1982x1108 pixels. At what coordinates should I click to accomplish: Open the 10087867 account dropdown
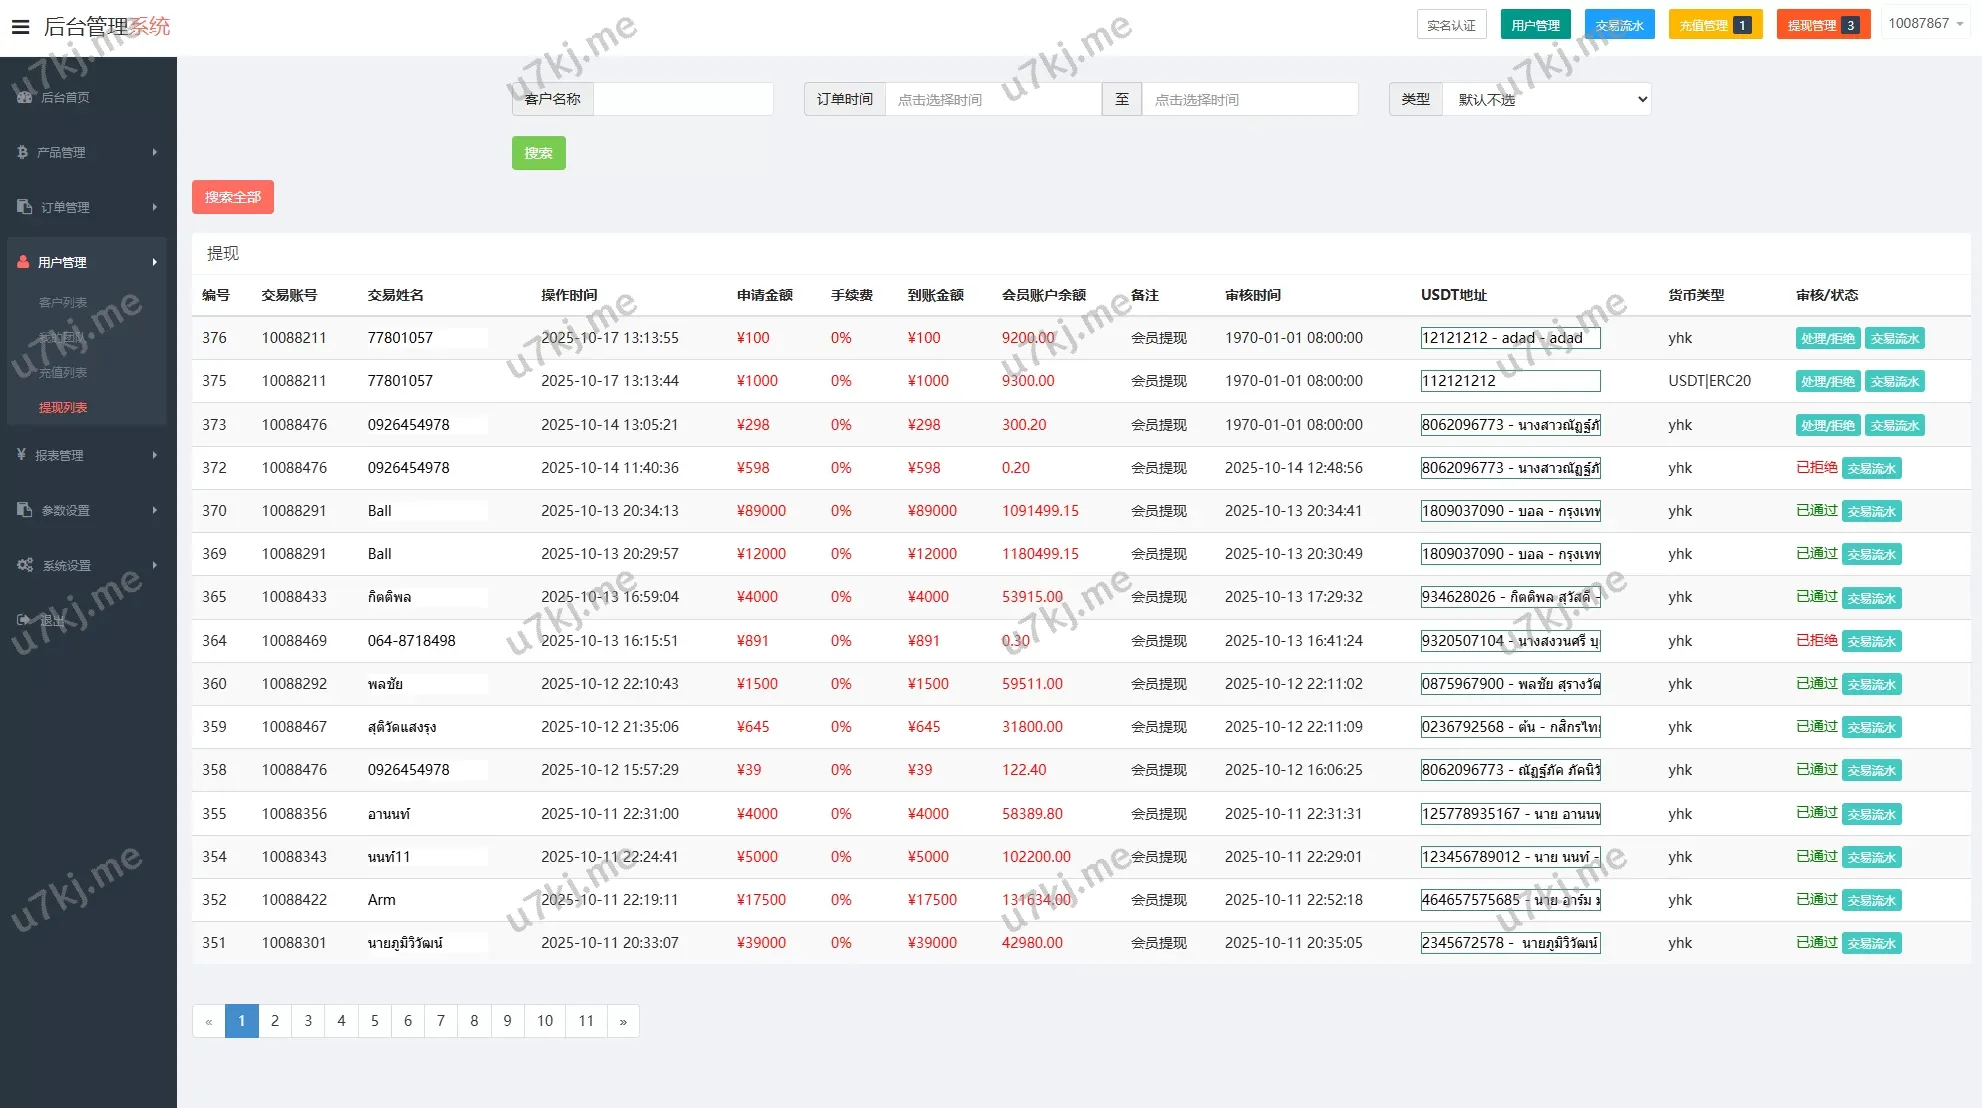[x=1925, y=24]
